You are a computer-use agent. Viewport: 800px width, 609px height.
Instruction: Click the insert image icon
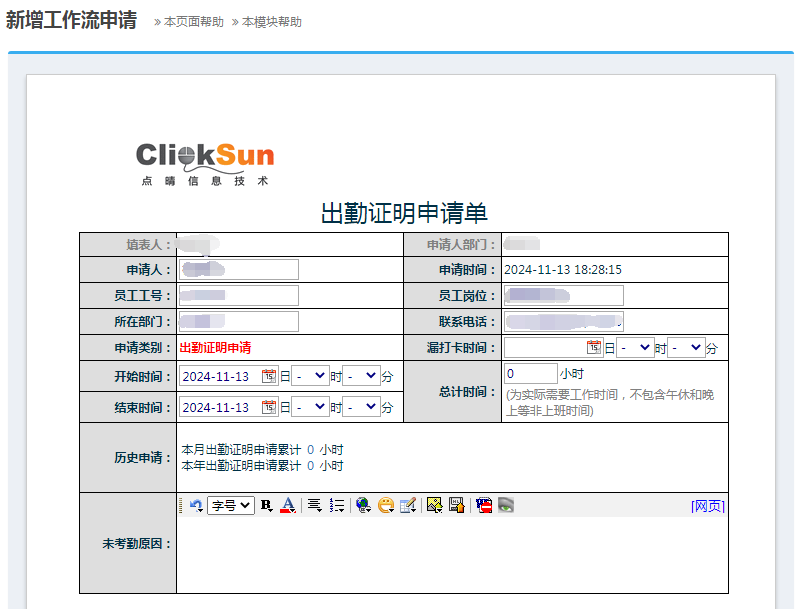pyautogui.click(x=434, y=506)
